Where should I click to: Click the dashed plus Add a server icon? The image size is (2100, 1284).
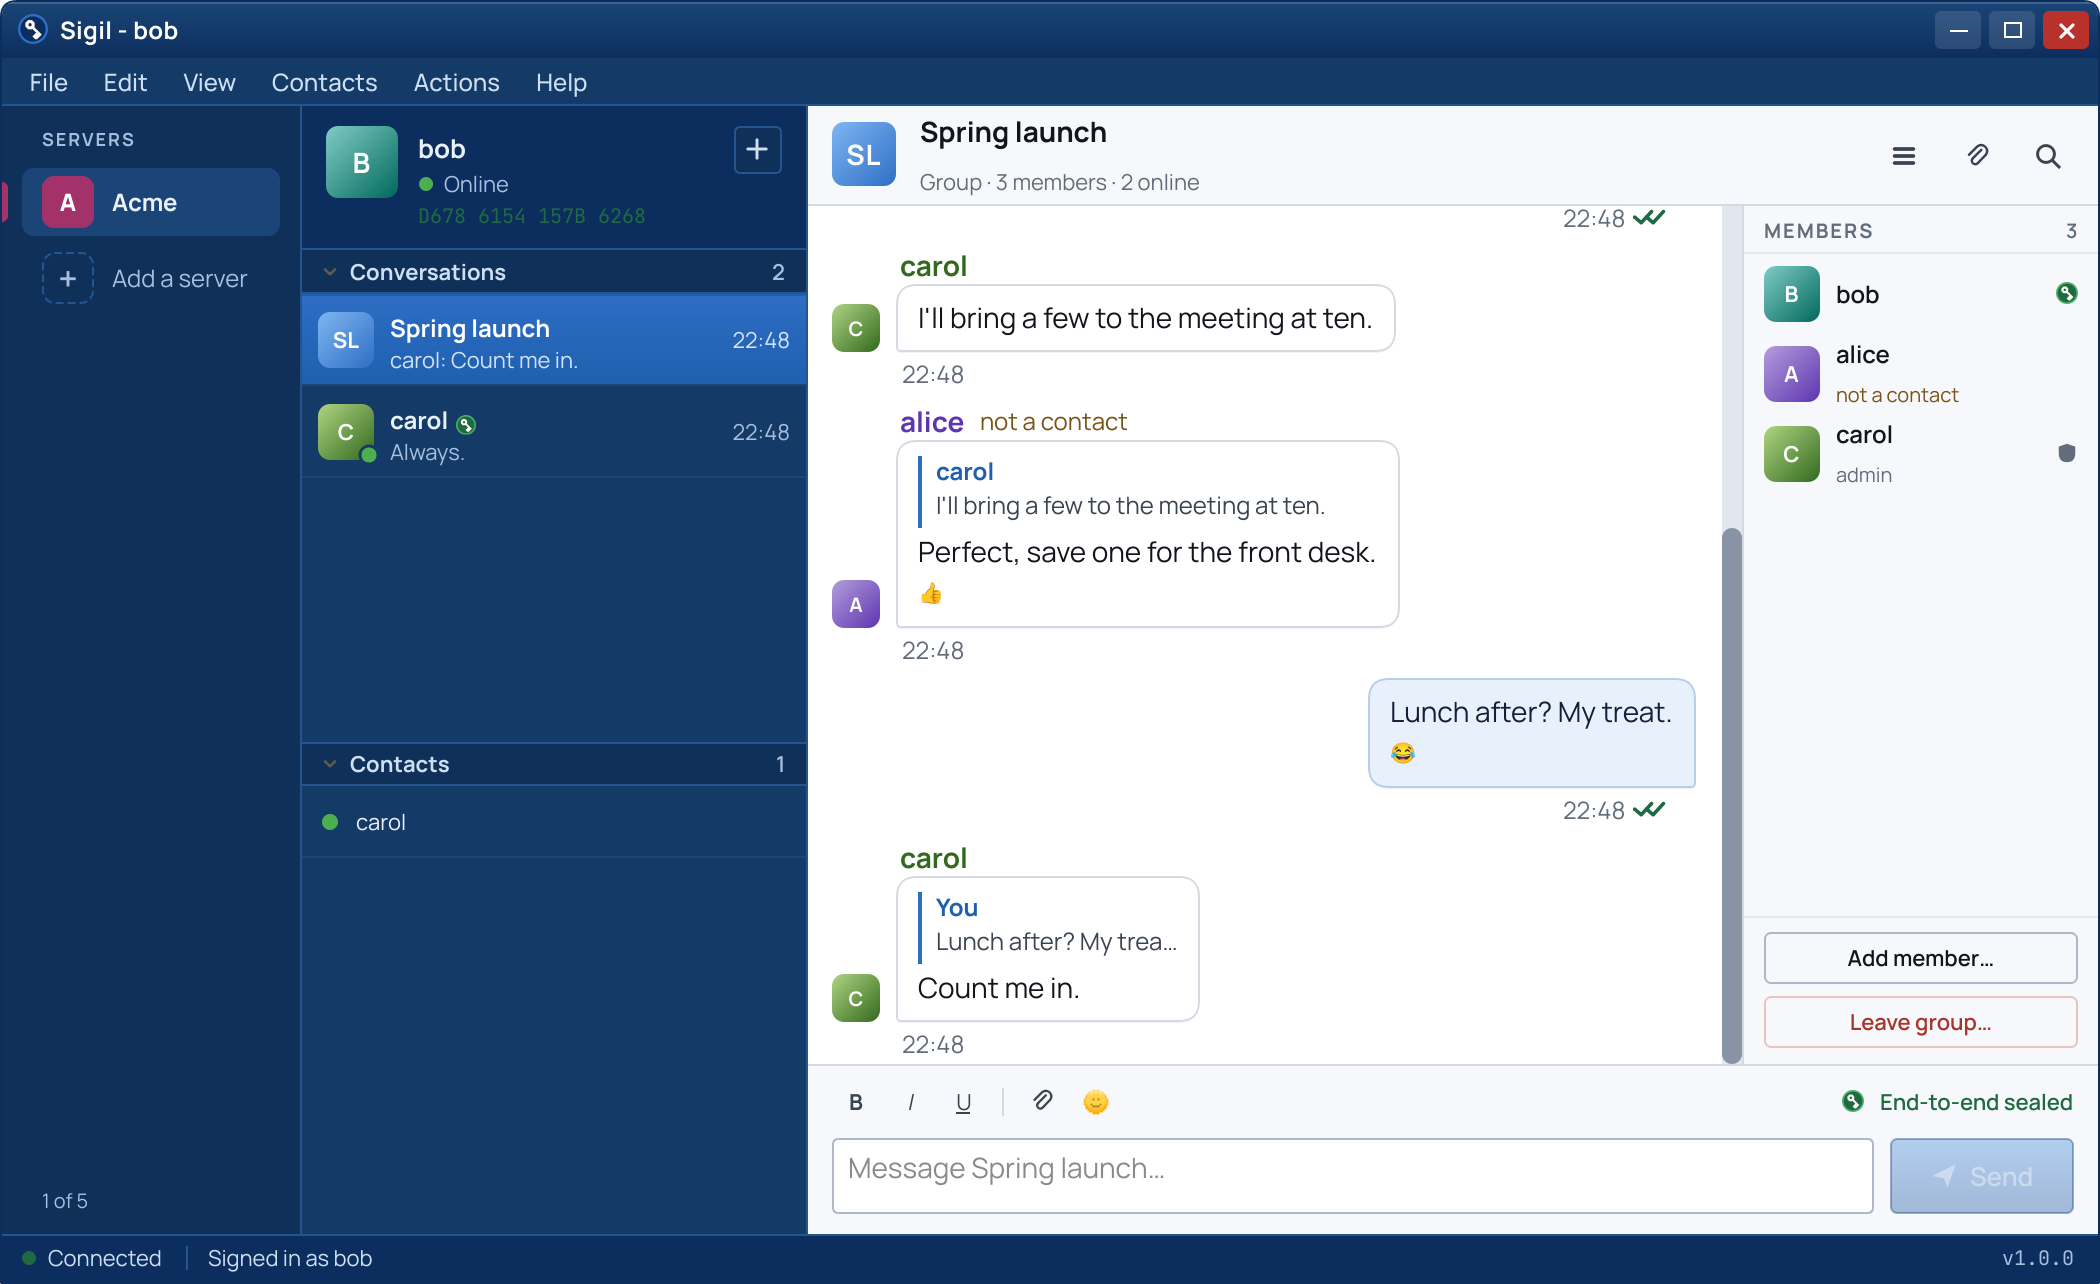click(68, 278)
